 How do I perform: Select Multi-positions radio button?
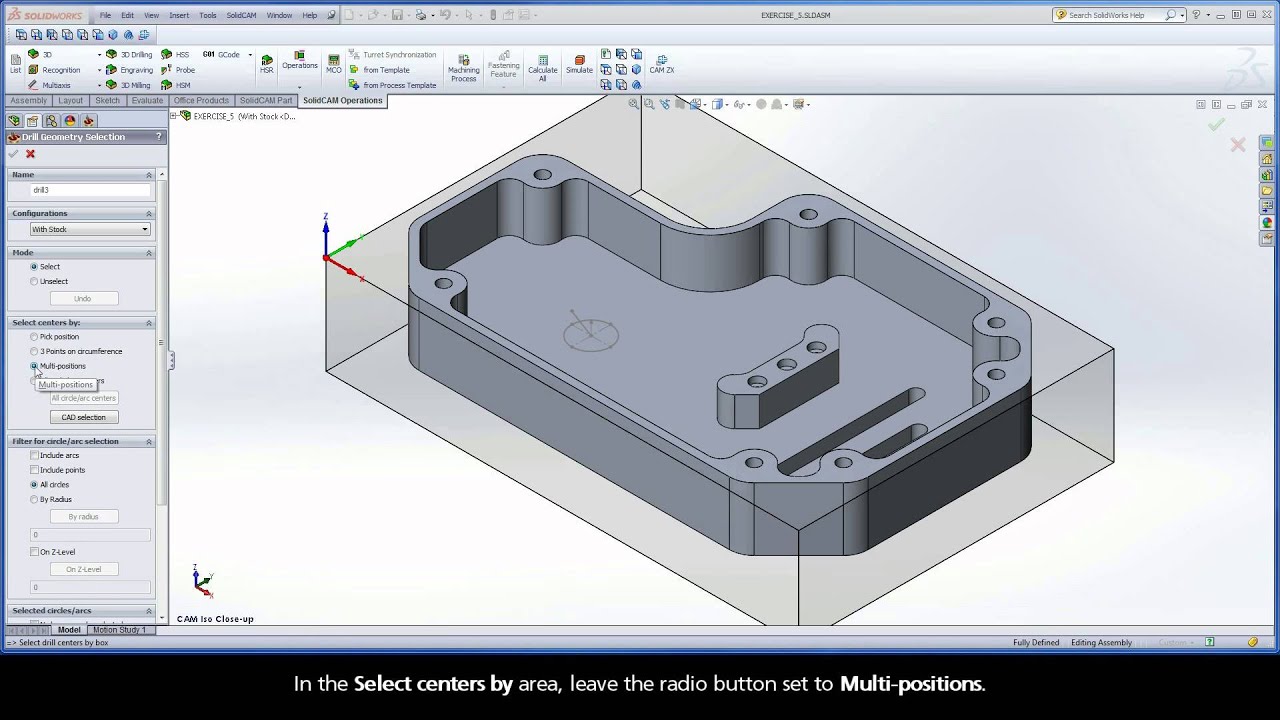pos(34,366)
